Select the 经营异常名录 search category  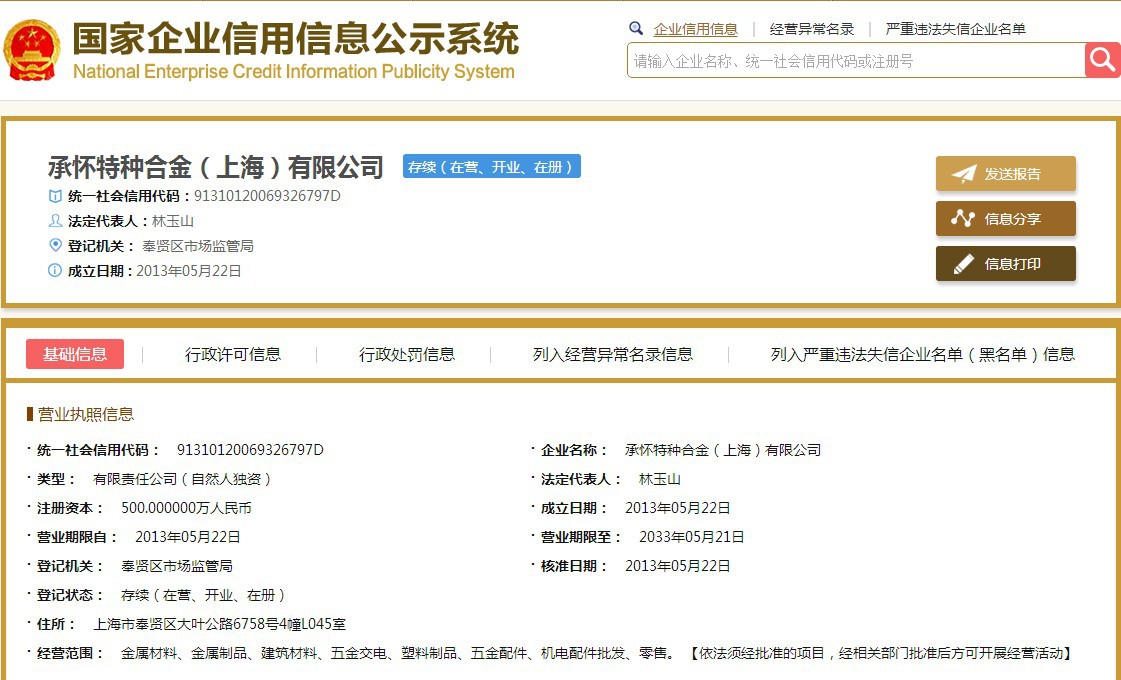(812, 29)
